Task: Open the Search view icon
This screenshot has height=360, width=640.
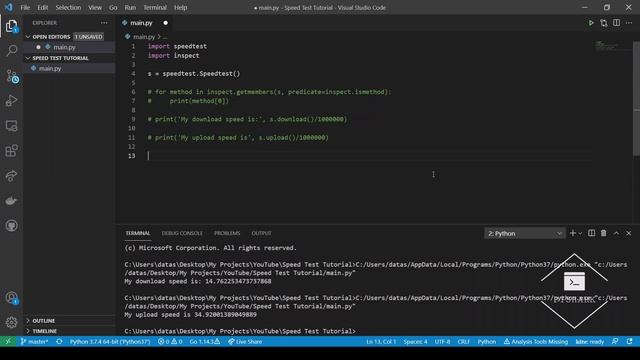Action: click(x=11, y=51)
